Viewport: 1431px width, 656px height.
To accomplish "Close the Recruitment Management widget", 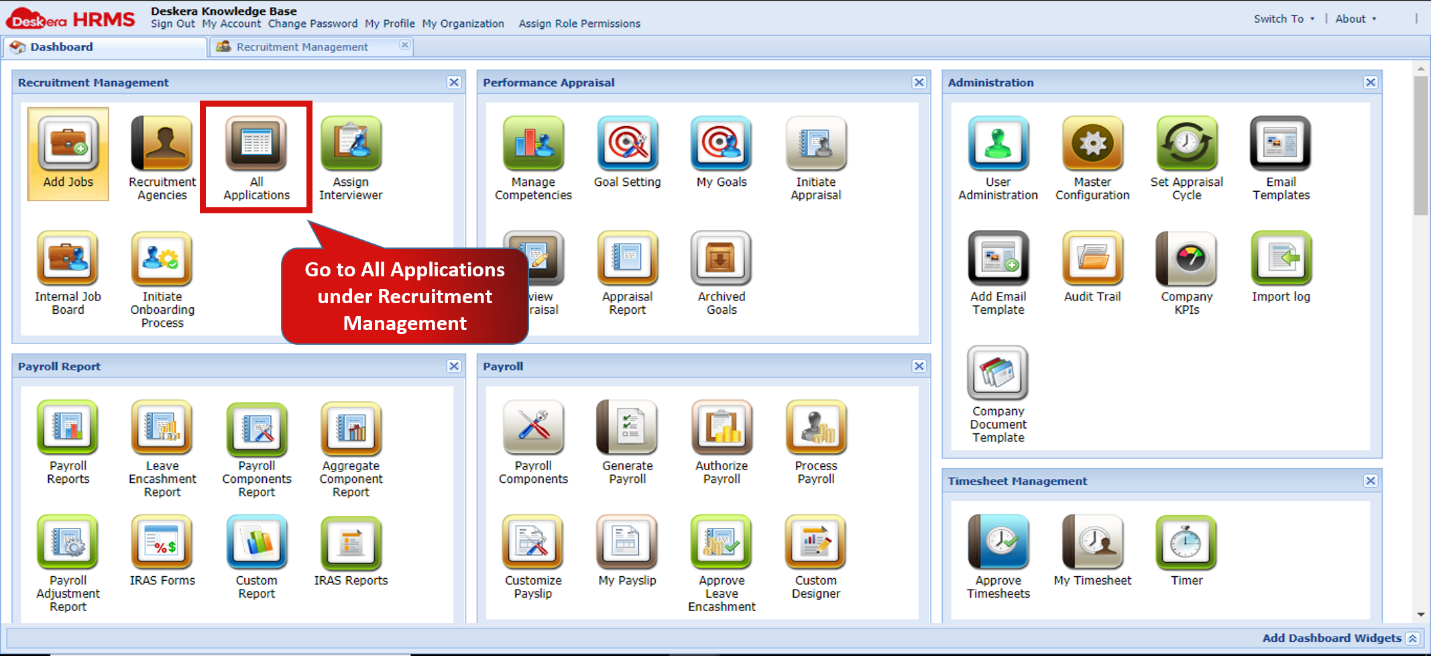I will [x=454, y=83].
